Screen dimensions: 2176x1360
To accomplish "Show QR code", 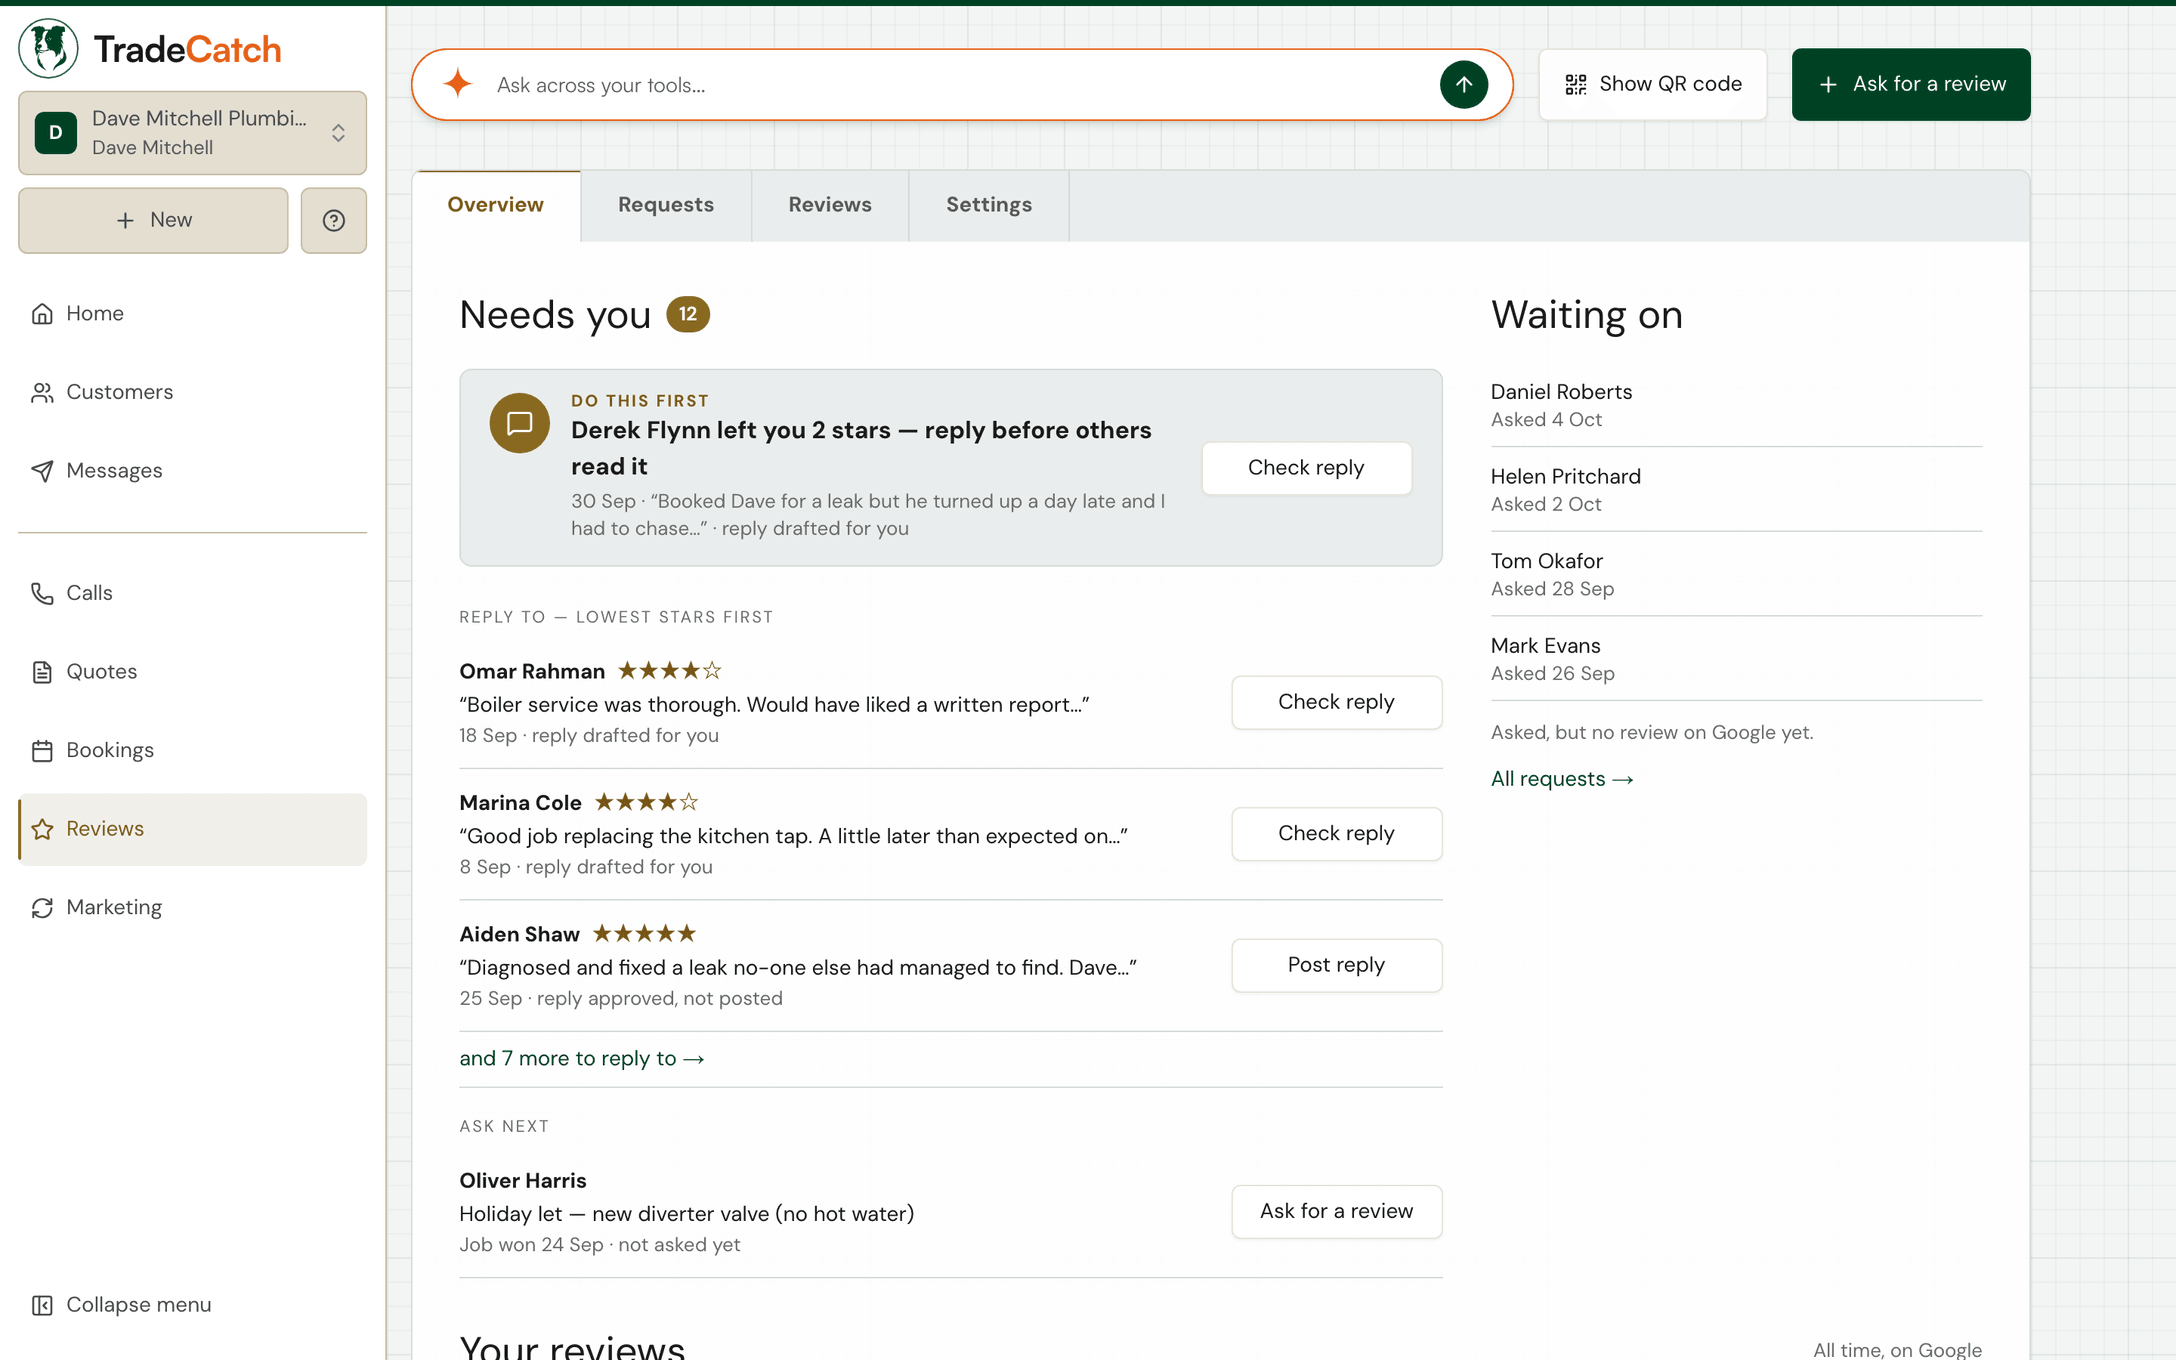I will click(1653, 84).
